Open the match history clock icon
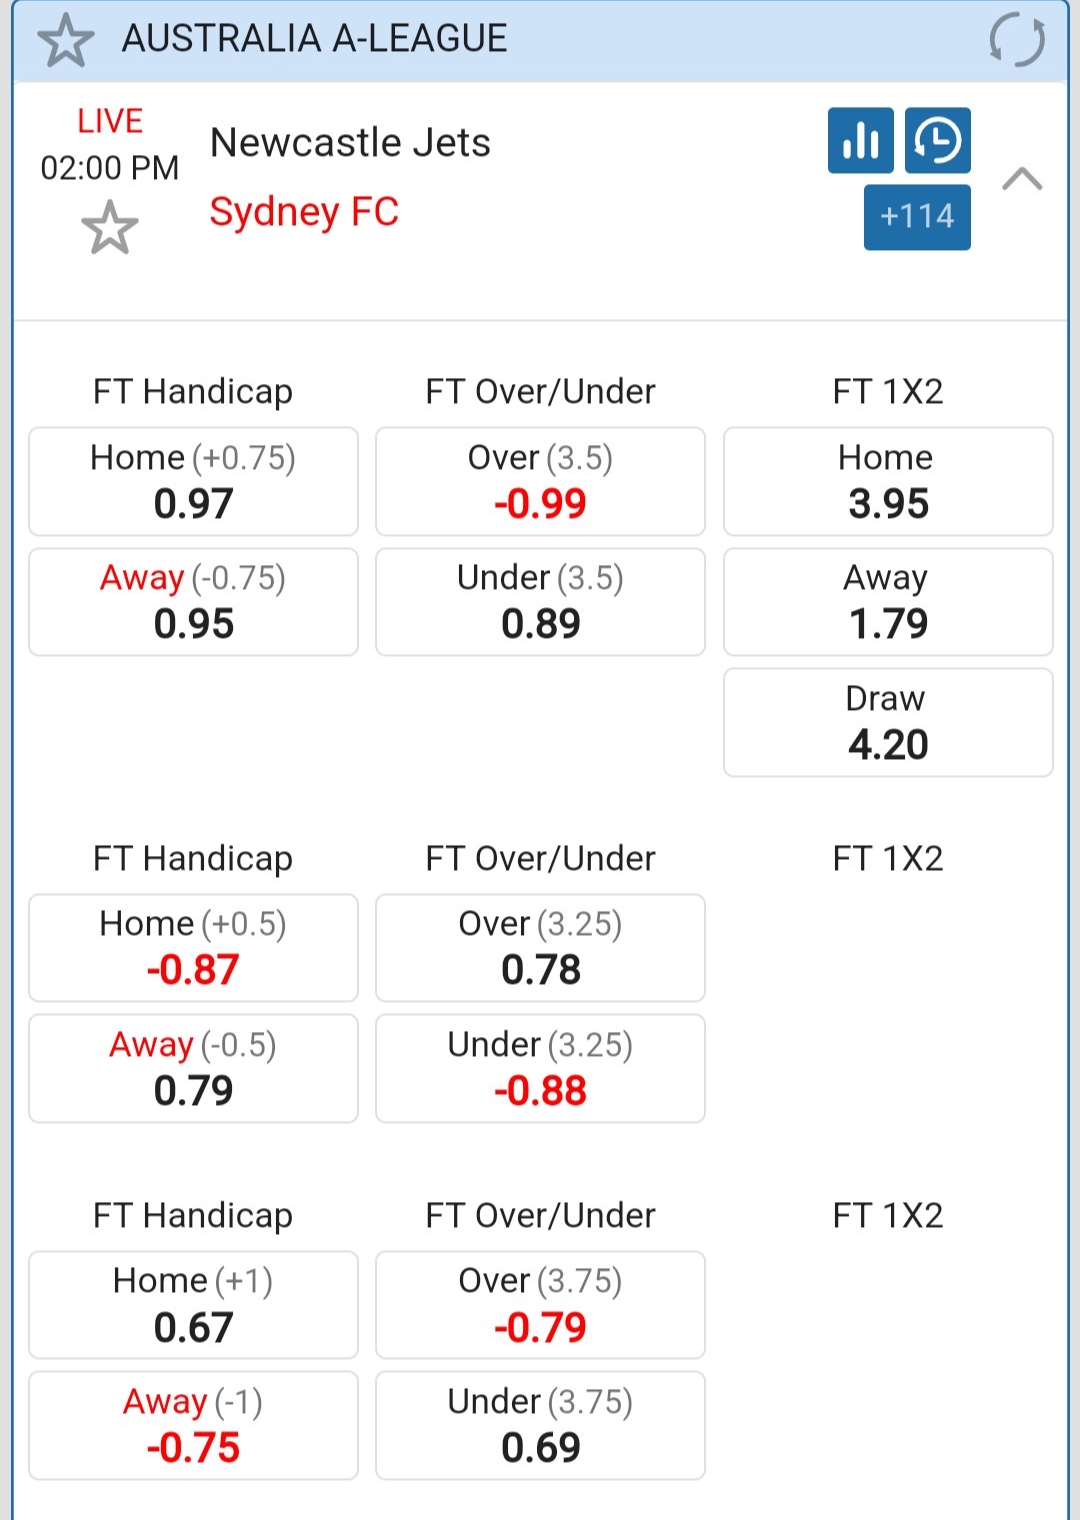This screenshot has height=1520, width=1080. tap(937, 140)
